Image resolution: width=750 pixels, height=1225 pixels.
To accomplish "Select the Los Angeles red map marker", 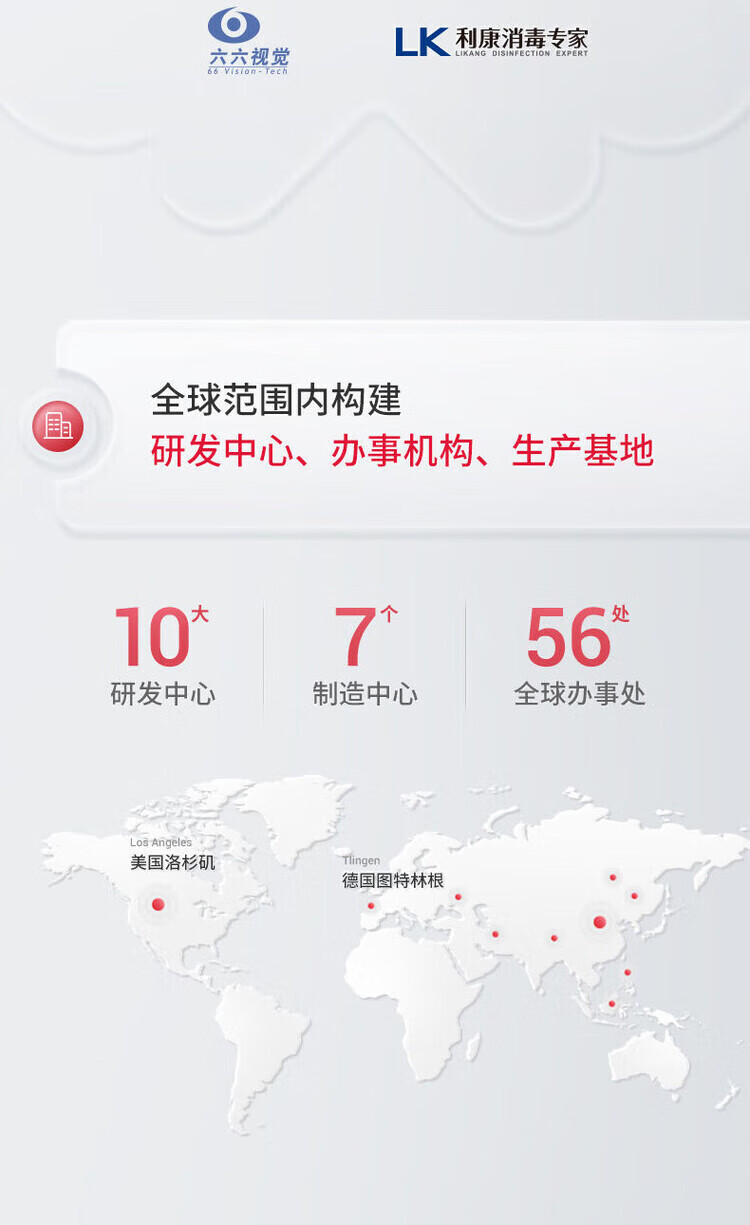I will click(x=158, y=904).
